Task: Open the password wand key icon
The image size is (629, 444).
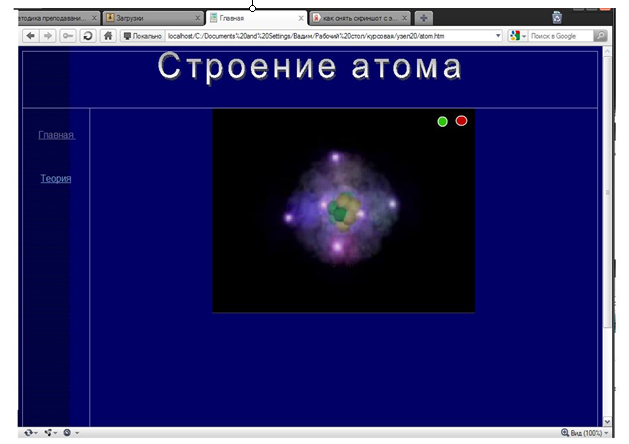Action: (68, 36)
